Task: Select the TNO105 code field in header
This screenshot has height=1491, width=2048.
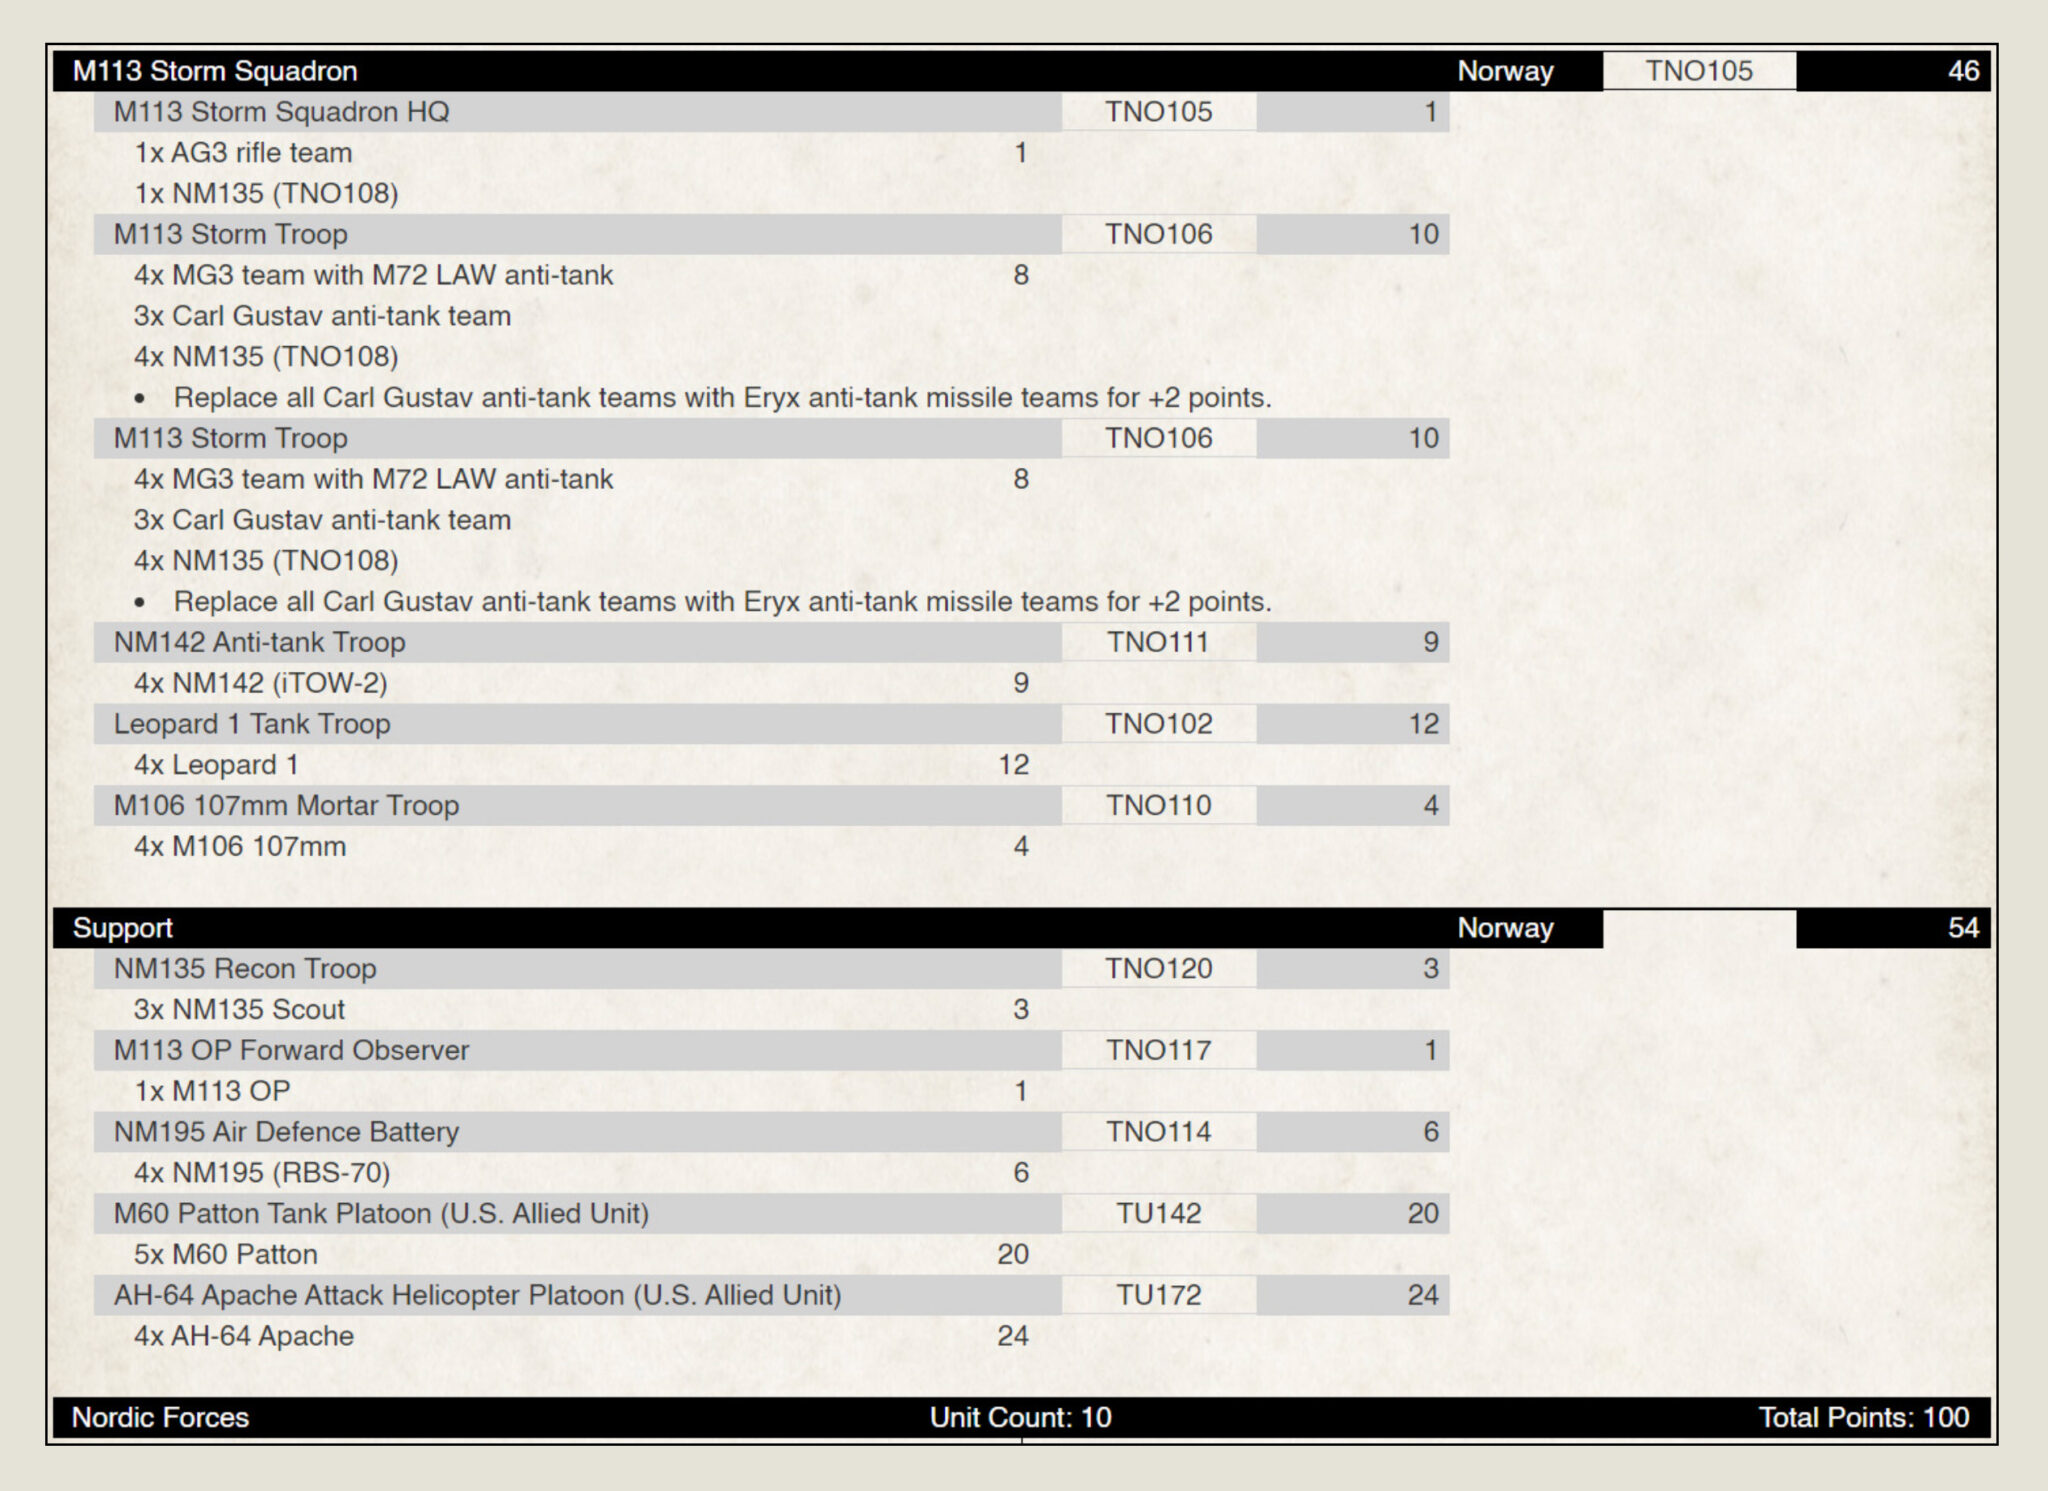Action: [x=1698, y=71]
